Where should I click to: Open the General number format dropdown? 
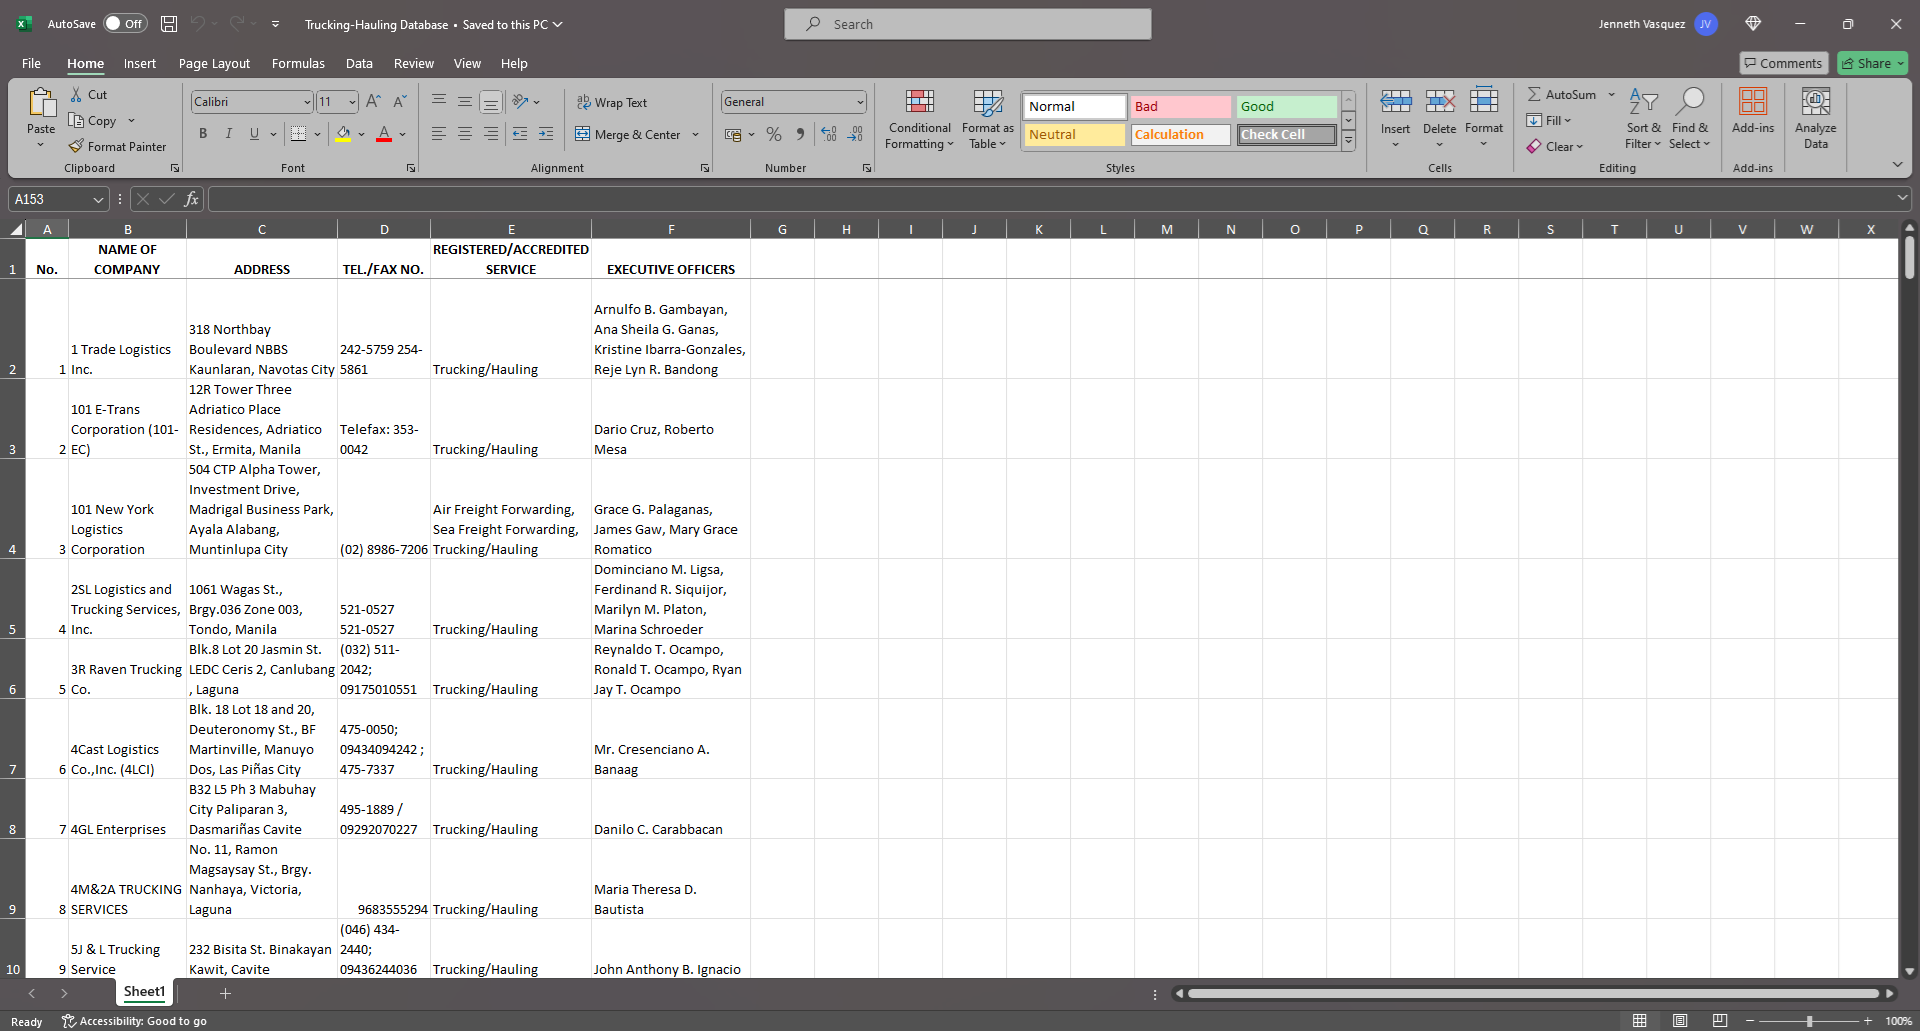[x=860, y=102]
